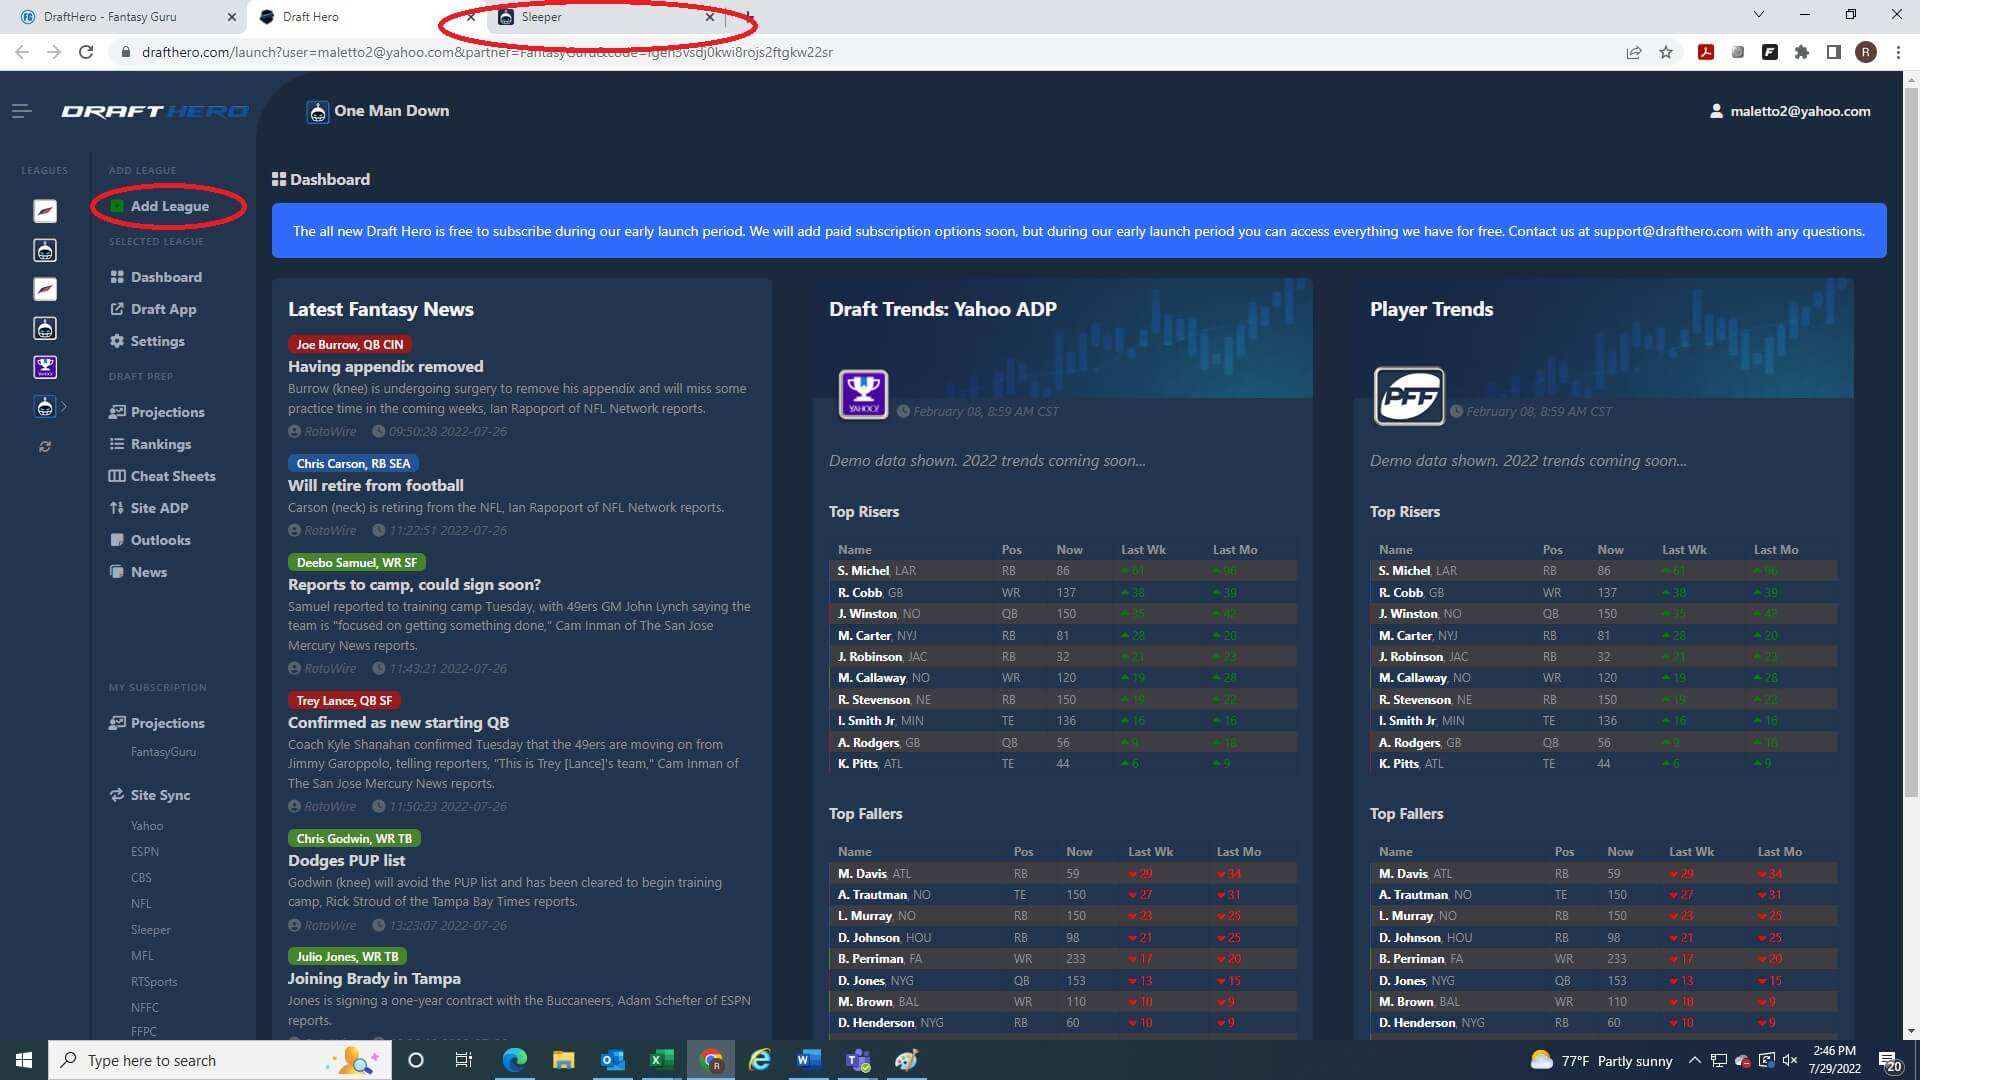Viewport: 1995px width, 1080px height.
Task: Click the One Man Down league title
Action: [391, 111]
